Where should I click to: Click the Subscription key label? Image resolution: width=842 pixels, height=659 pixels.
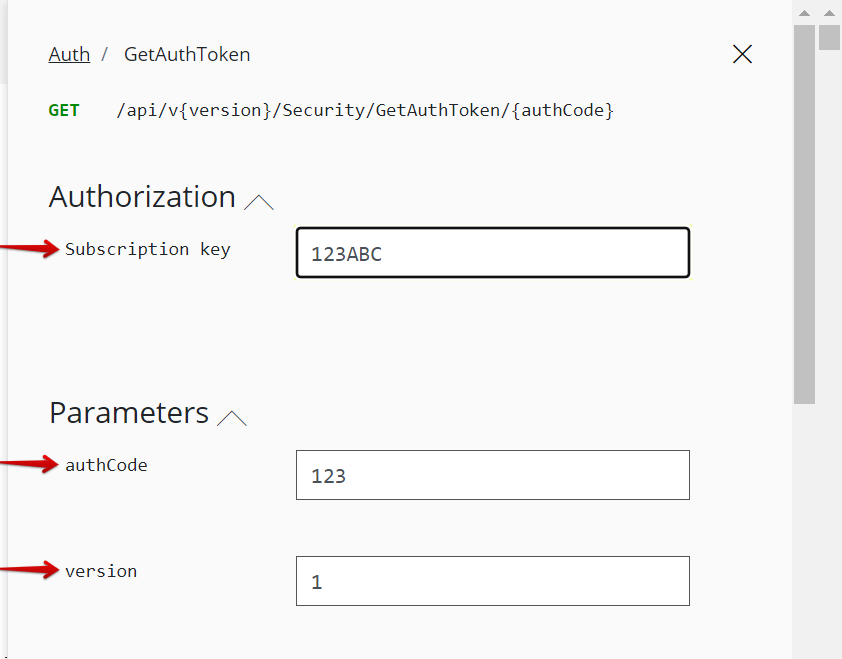pyautogui.click(x=148, y=249)
